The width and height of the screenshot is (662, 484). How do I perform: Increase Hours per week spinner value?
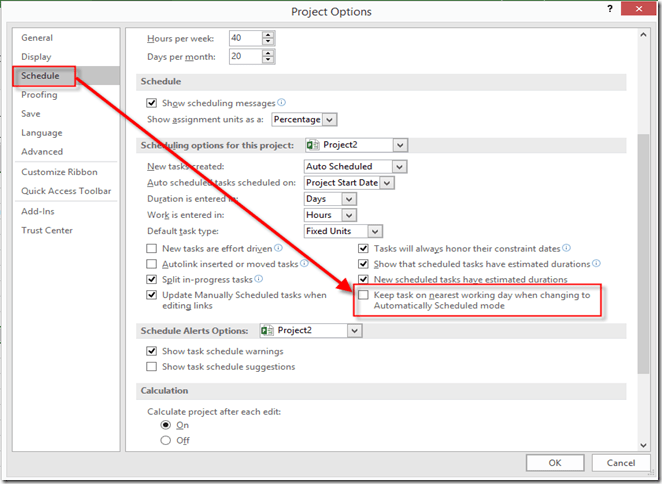pos(268,34)
